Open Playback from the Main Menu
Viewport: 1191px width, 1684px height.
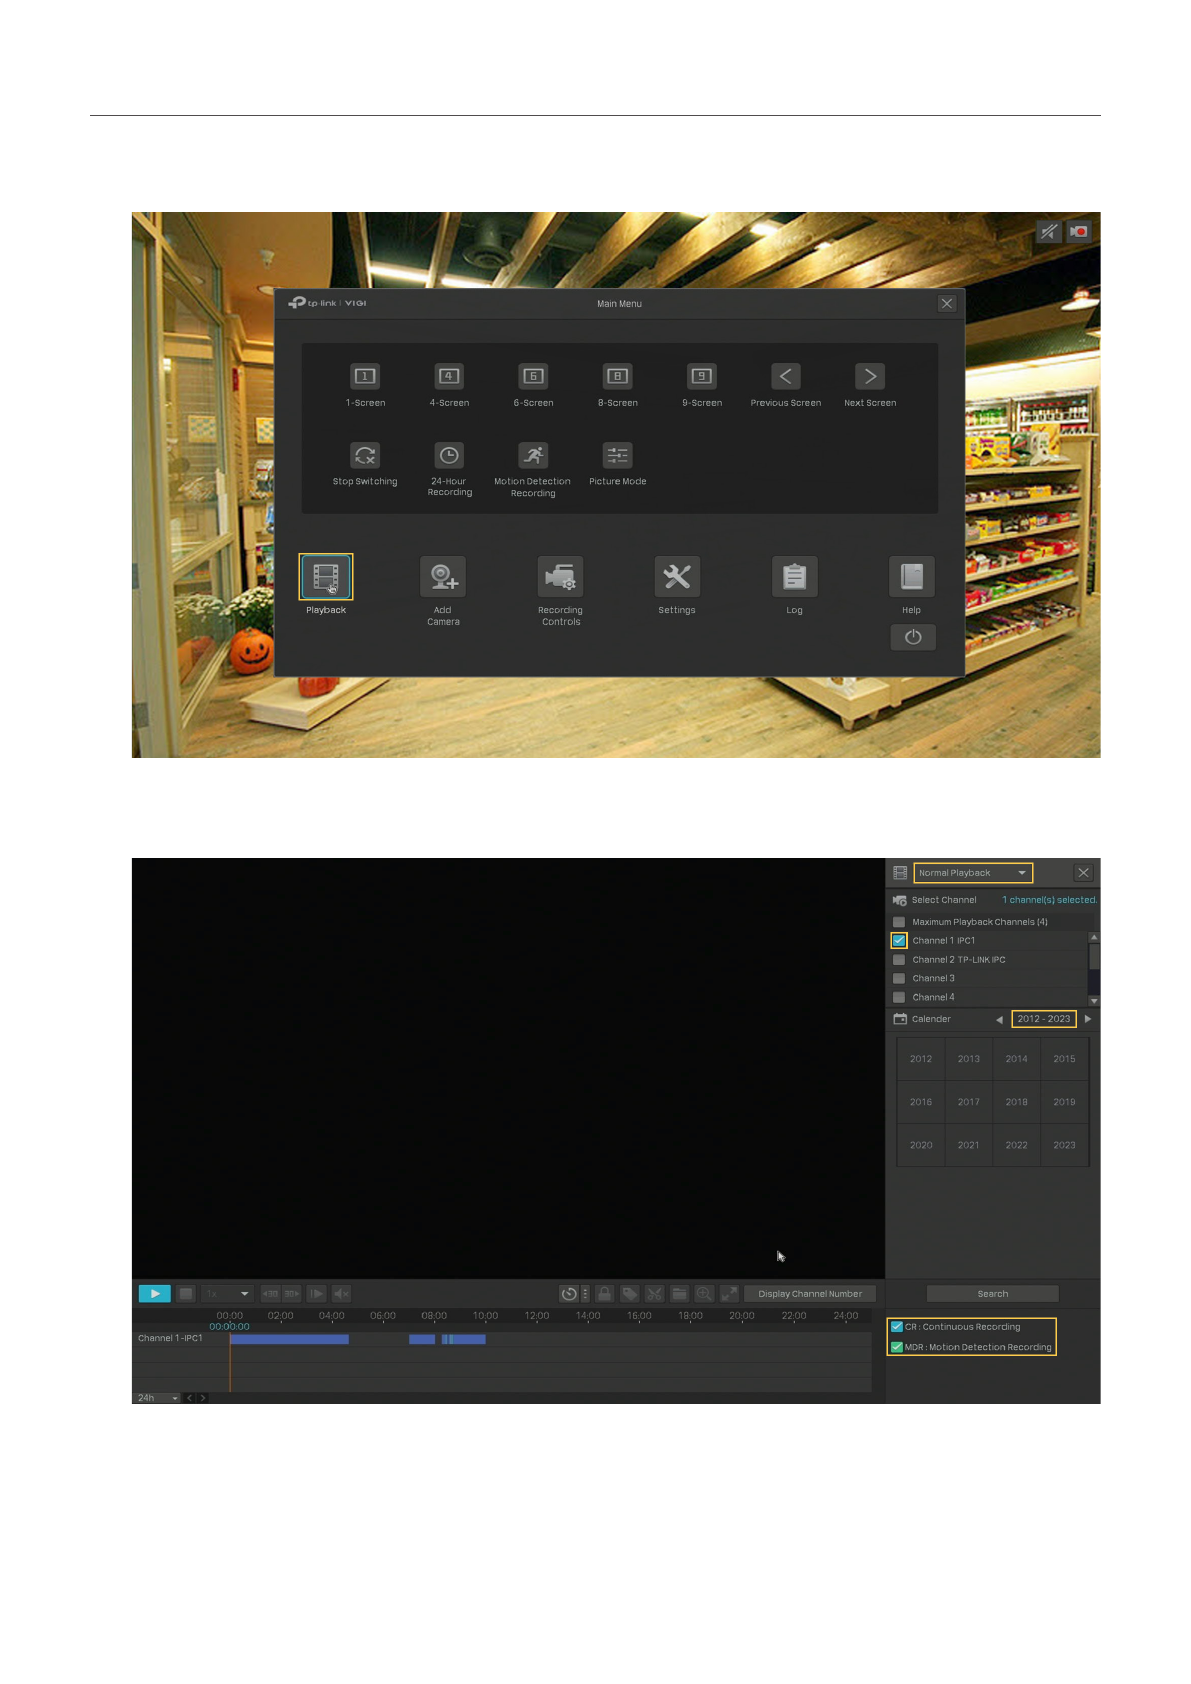[326, 577]
